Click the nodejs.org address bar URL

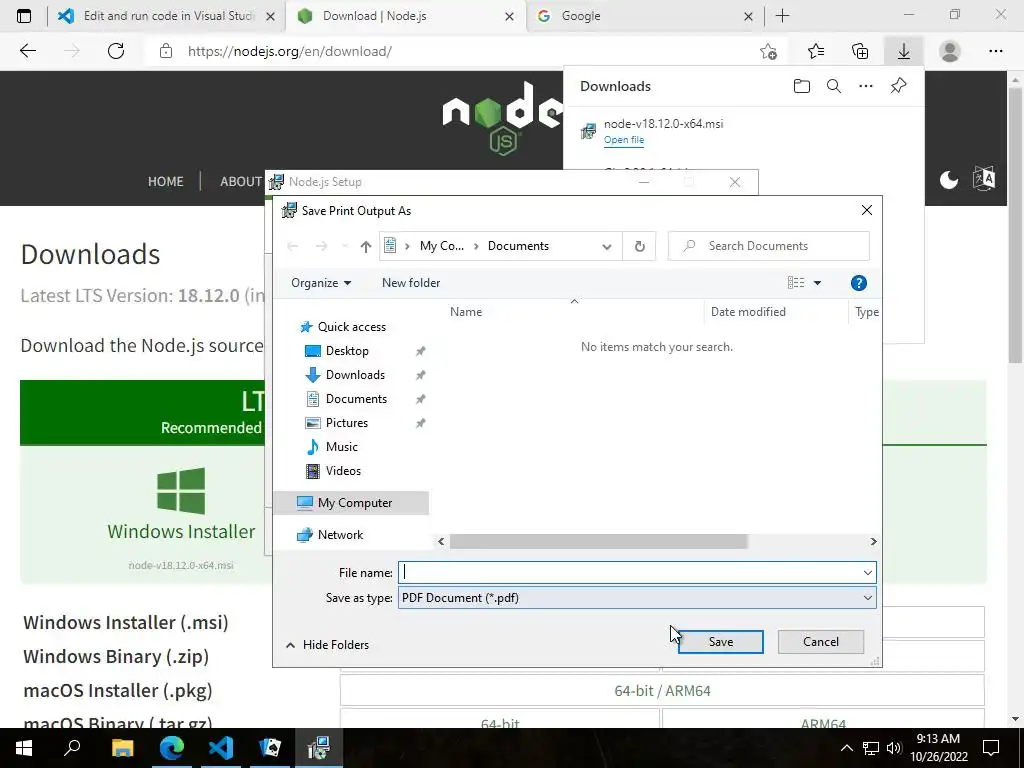click(x=289, y=51)
